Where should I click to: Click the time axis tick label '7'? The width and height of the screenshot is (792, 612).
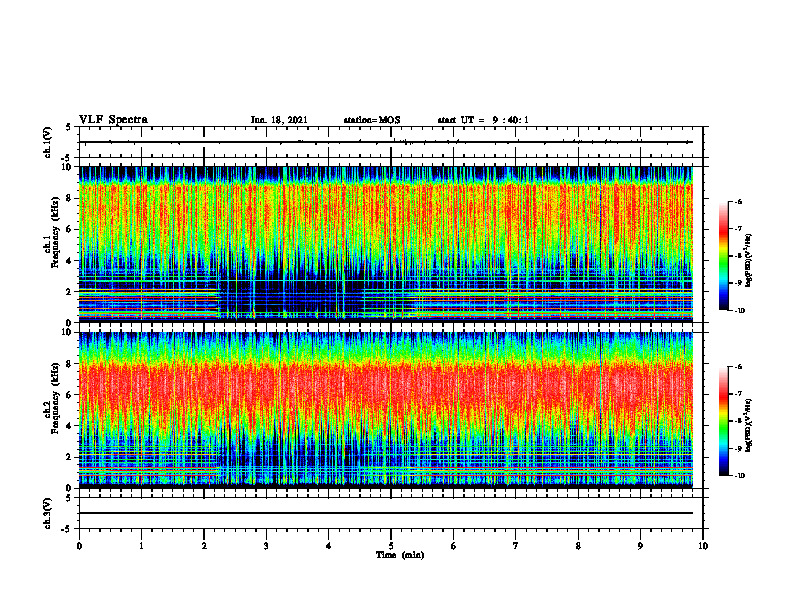pyautogui.click(x=516, y=546)
